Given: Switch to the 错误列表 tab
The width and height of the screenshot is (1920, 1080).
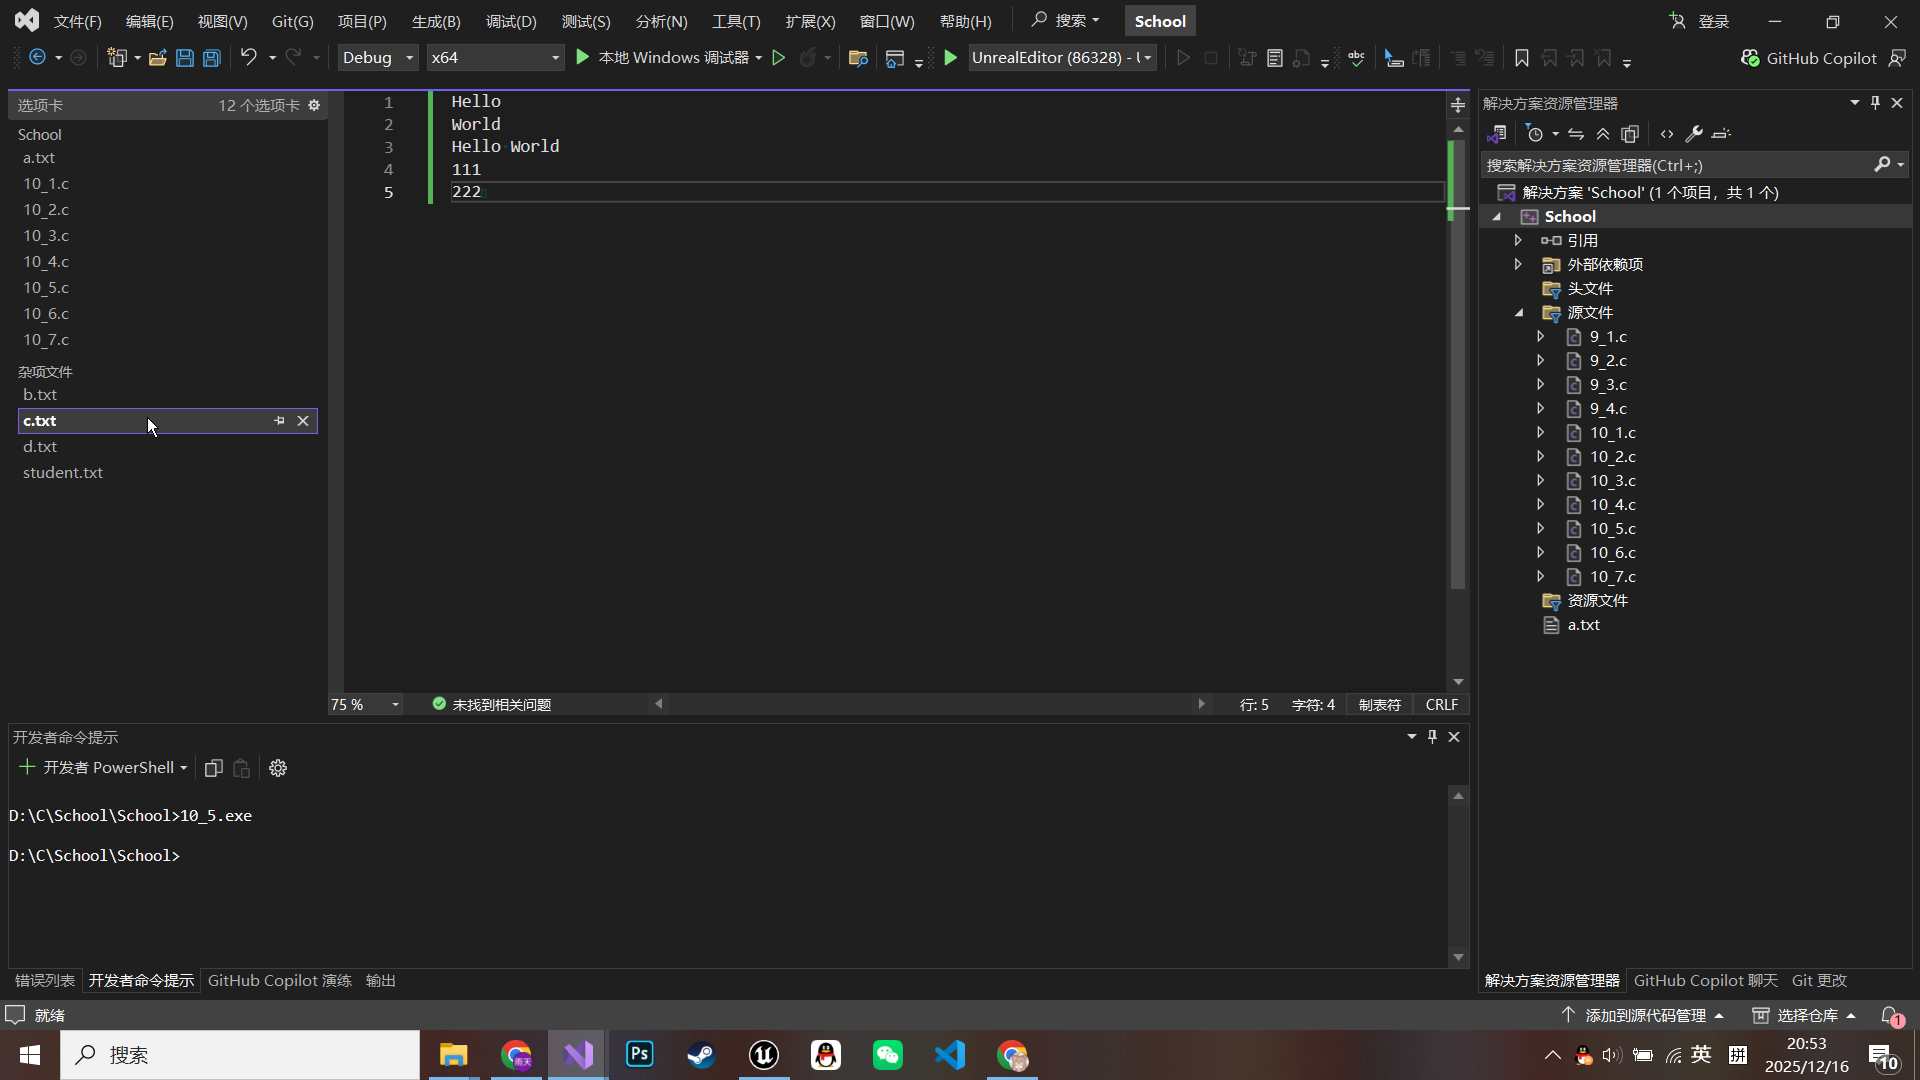Looking at the screenshot, I should pos(44,981).
